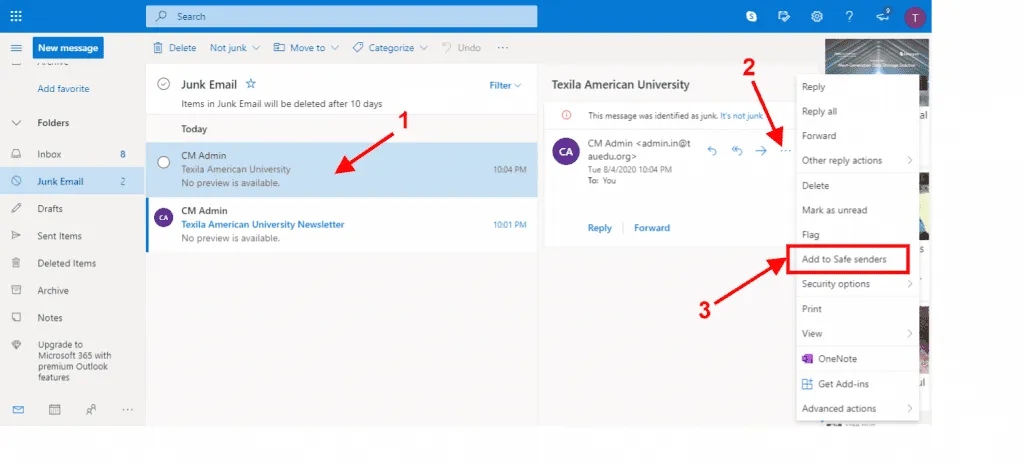Viewport: 1024px width, 468px height.
Task: Select Add to Safe senders
Action: (857, 259)
